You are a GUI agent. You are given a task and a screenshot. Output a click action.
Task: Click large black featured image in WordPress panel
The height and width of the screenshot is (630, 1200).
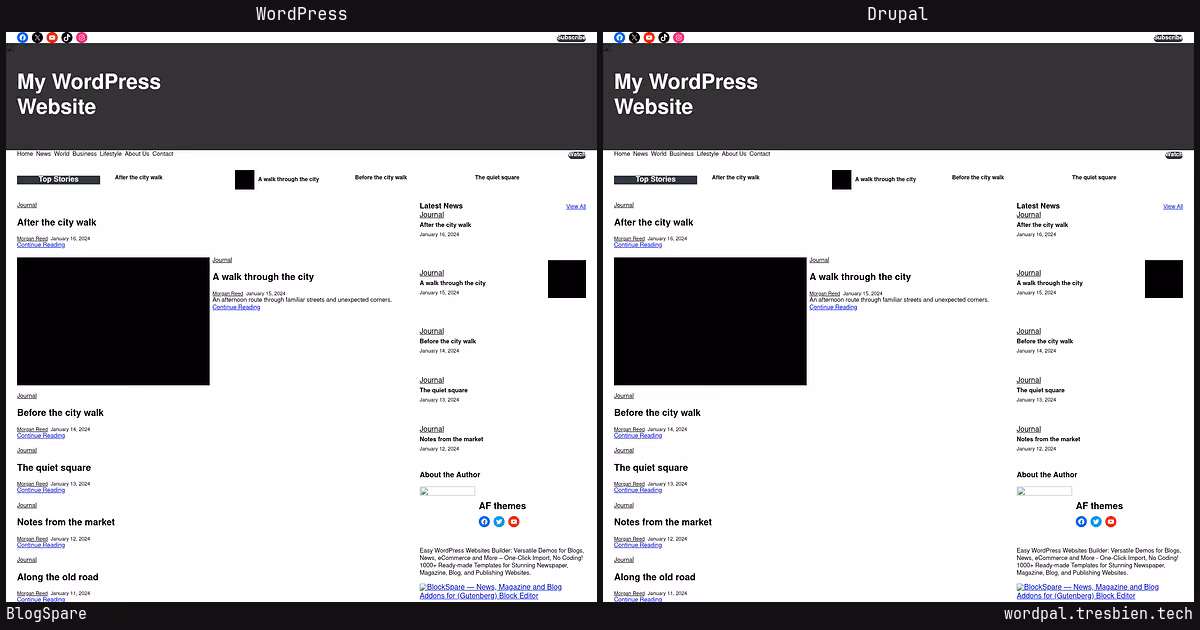point(113,321)
